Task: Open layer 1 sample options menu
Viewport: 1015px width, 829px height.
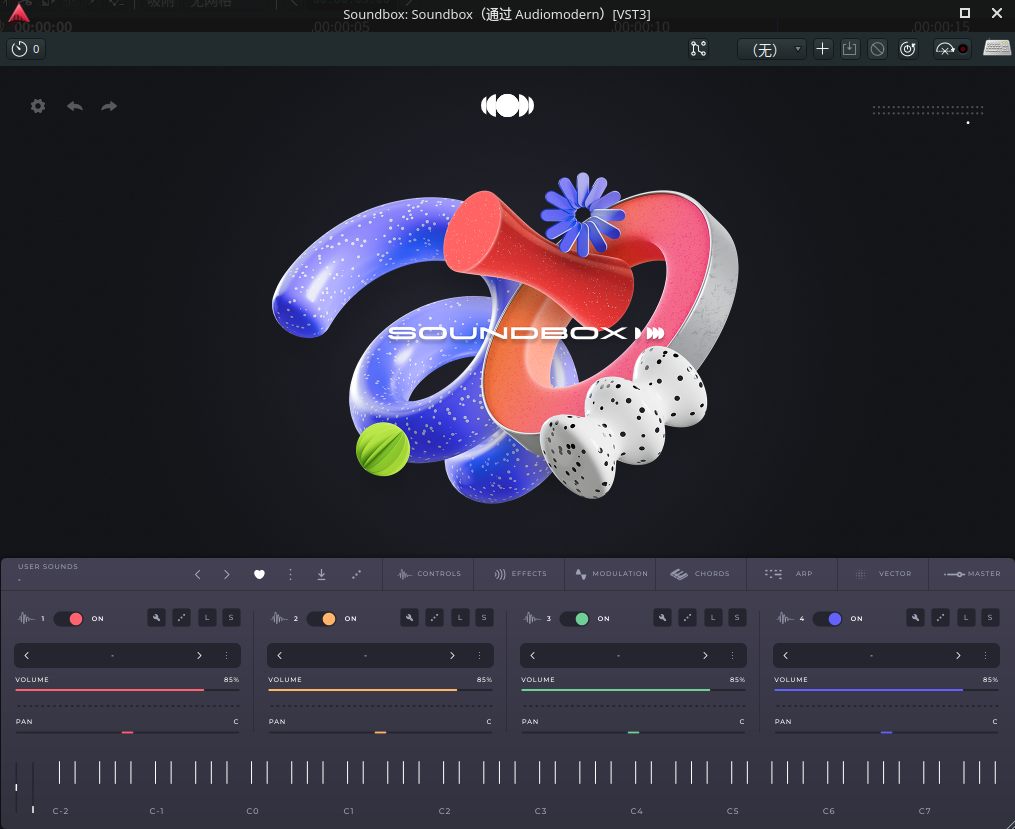Action: (x=227, y=656)
